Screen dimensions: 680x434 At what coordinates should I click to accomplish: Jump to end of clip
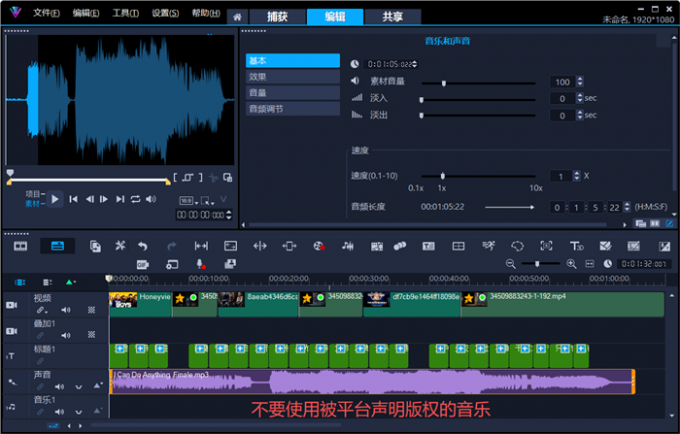coord(120,199)
